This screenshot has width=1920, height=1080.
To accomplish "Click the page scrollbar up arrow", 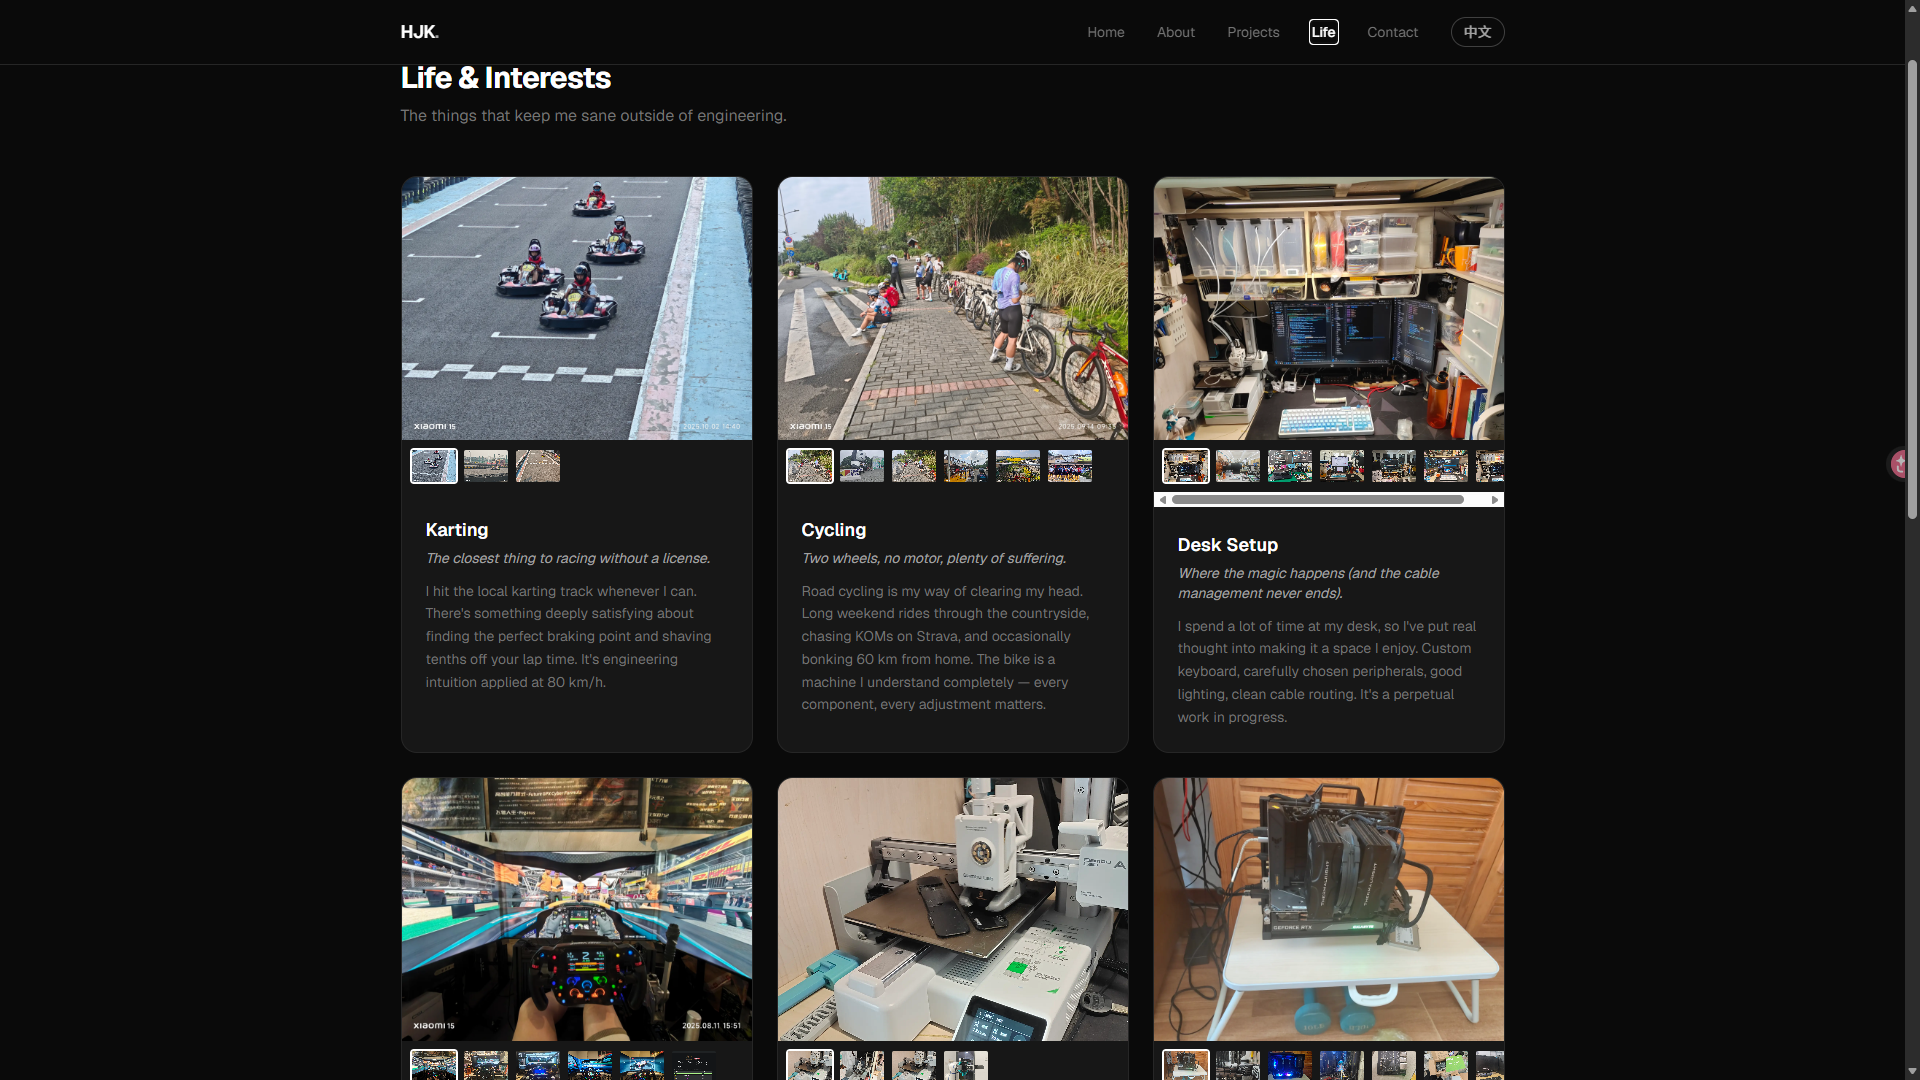I will 1912,7.
